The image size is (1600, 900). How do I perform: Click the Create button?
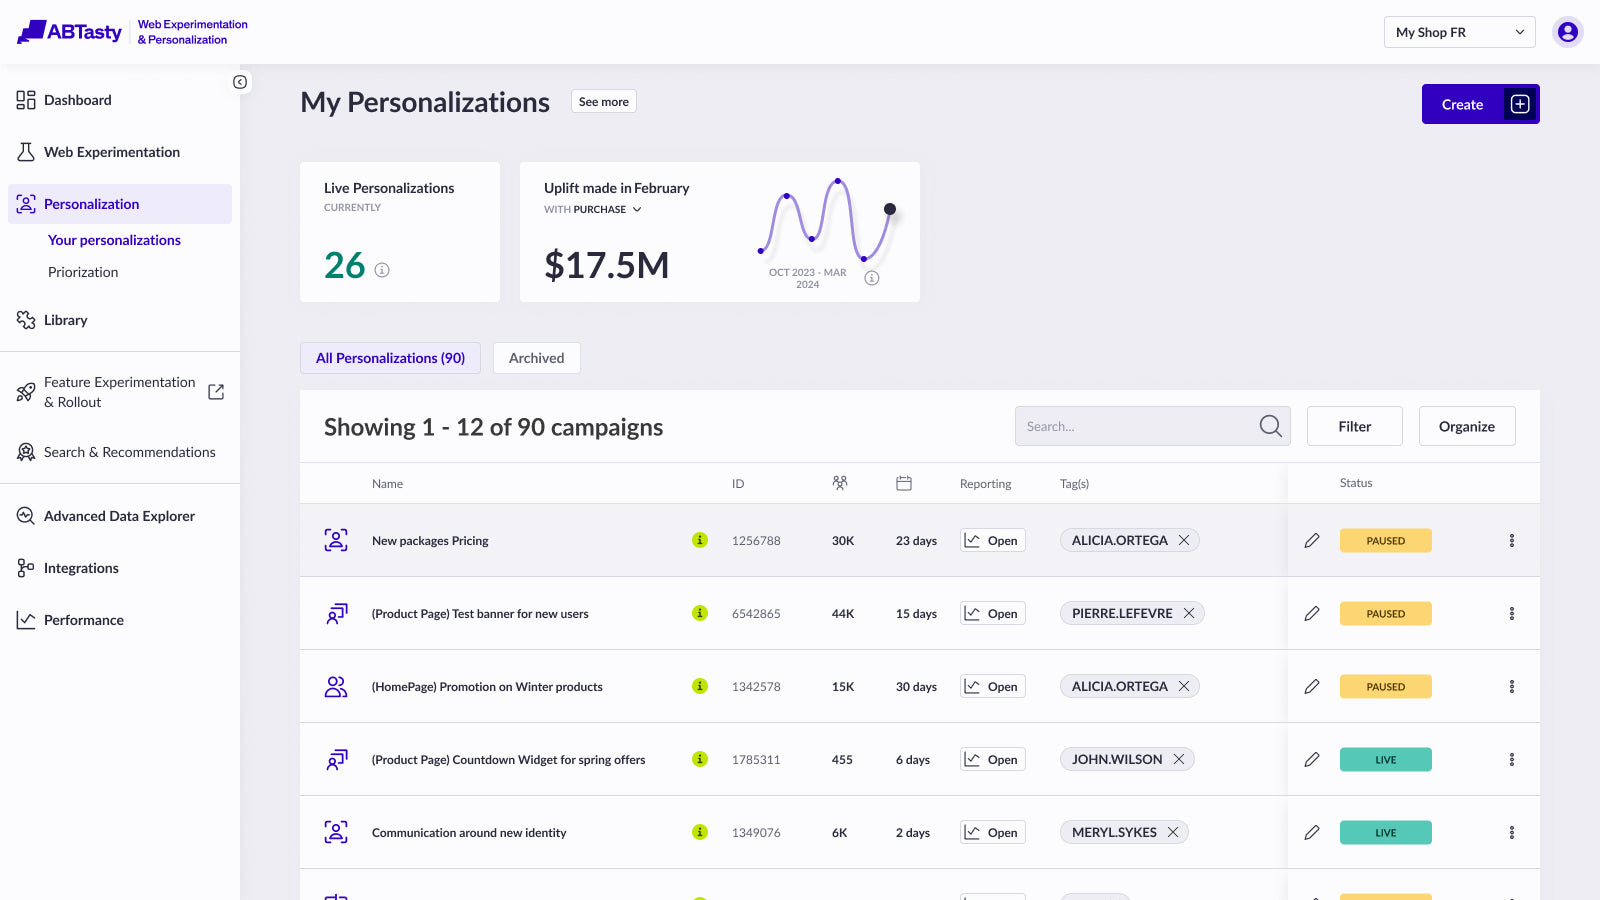pyautogui.click(x=1481, y=104)
